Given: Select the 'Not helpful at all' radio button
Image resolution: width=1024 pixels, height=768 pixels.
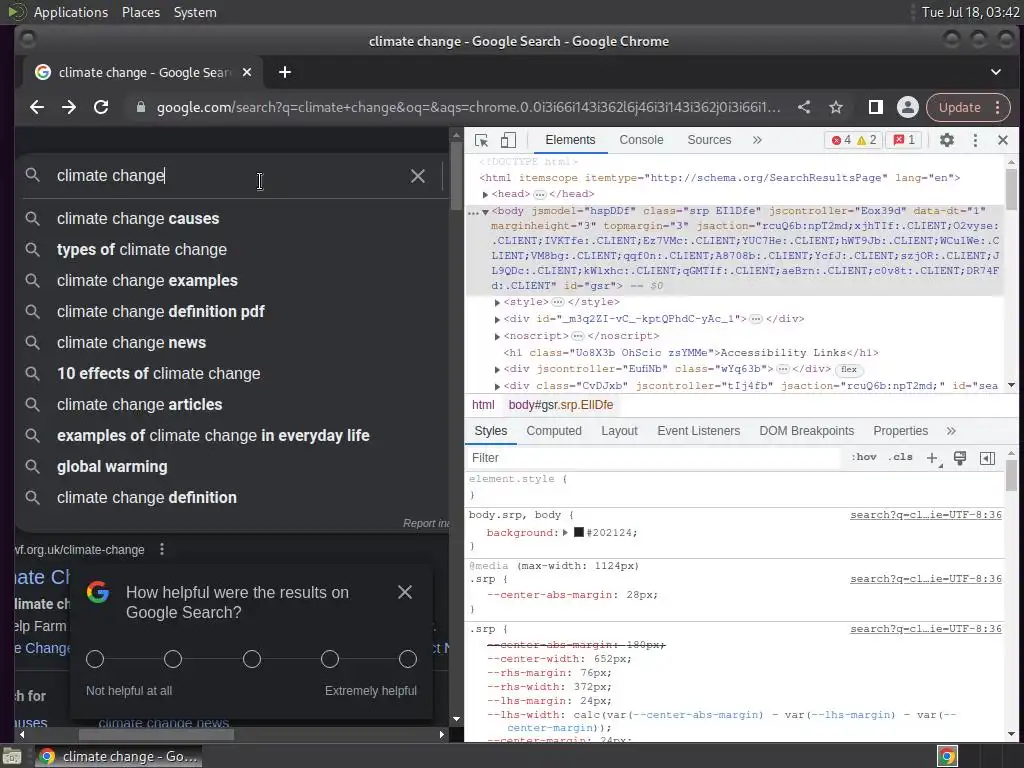Looking at the screenshot, I should click(95, 659).
